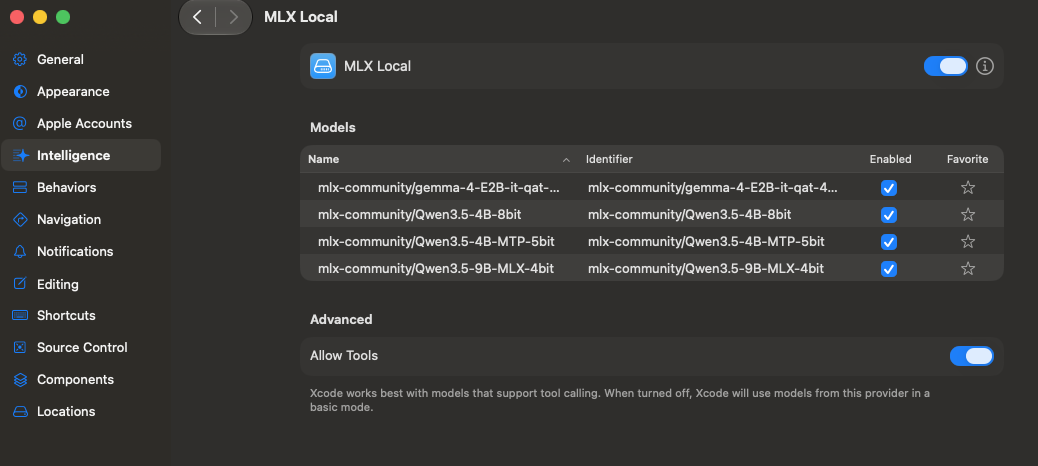The height and width of the screenshot is (466, 1038).
Task: Click the identifier cell for Qwen3.5-4B-8bit
Action: pos(690,214)
